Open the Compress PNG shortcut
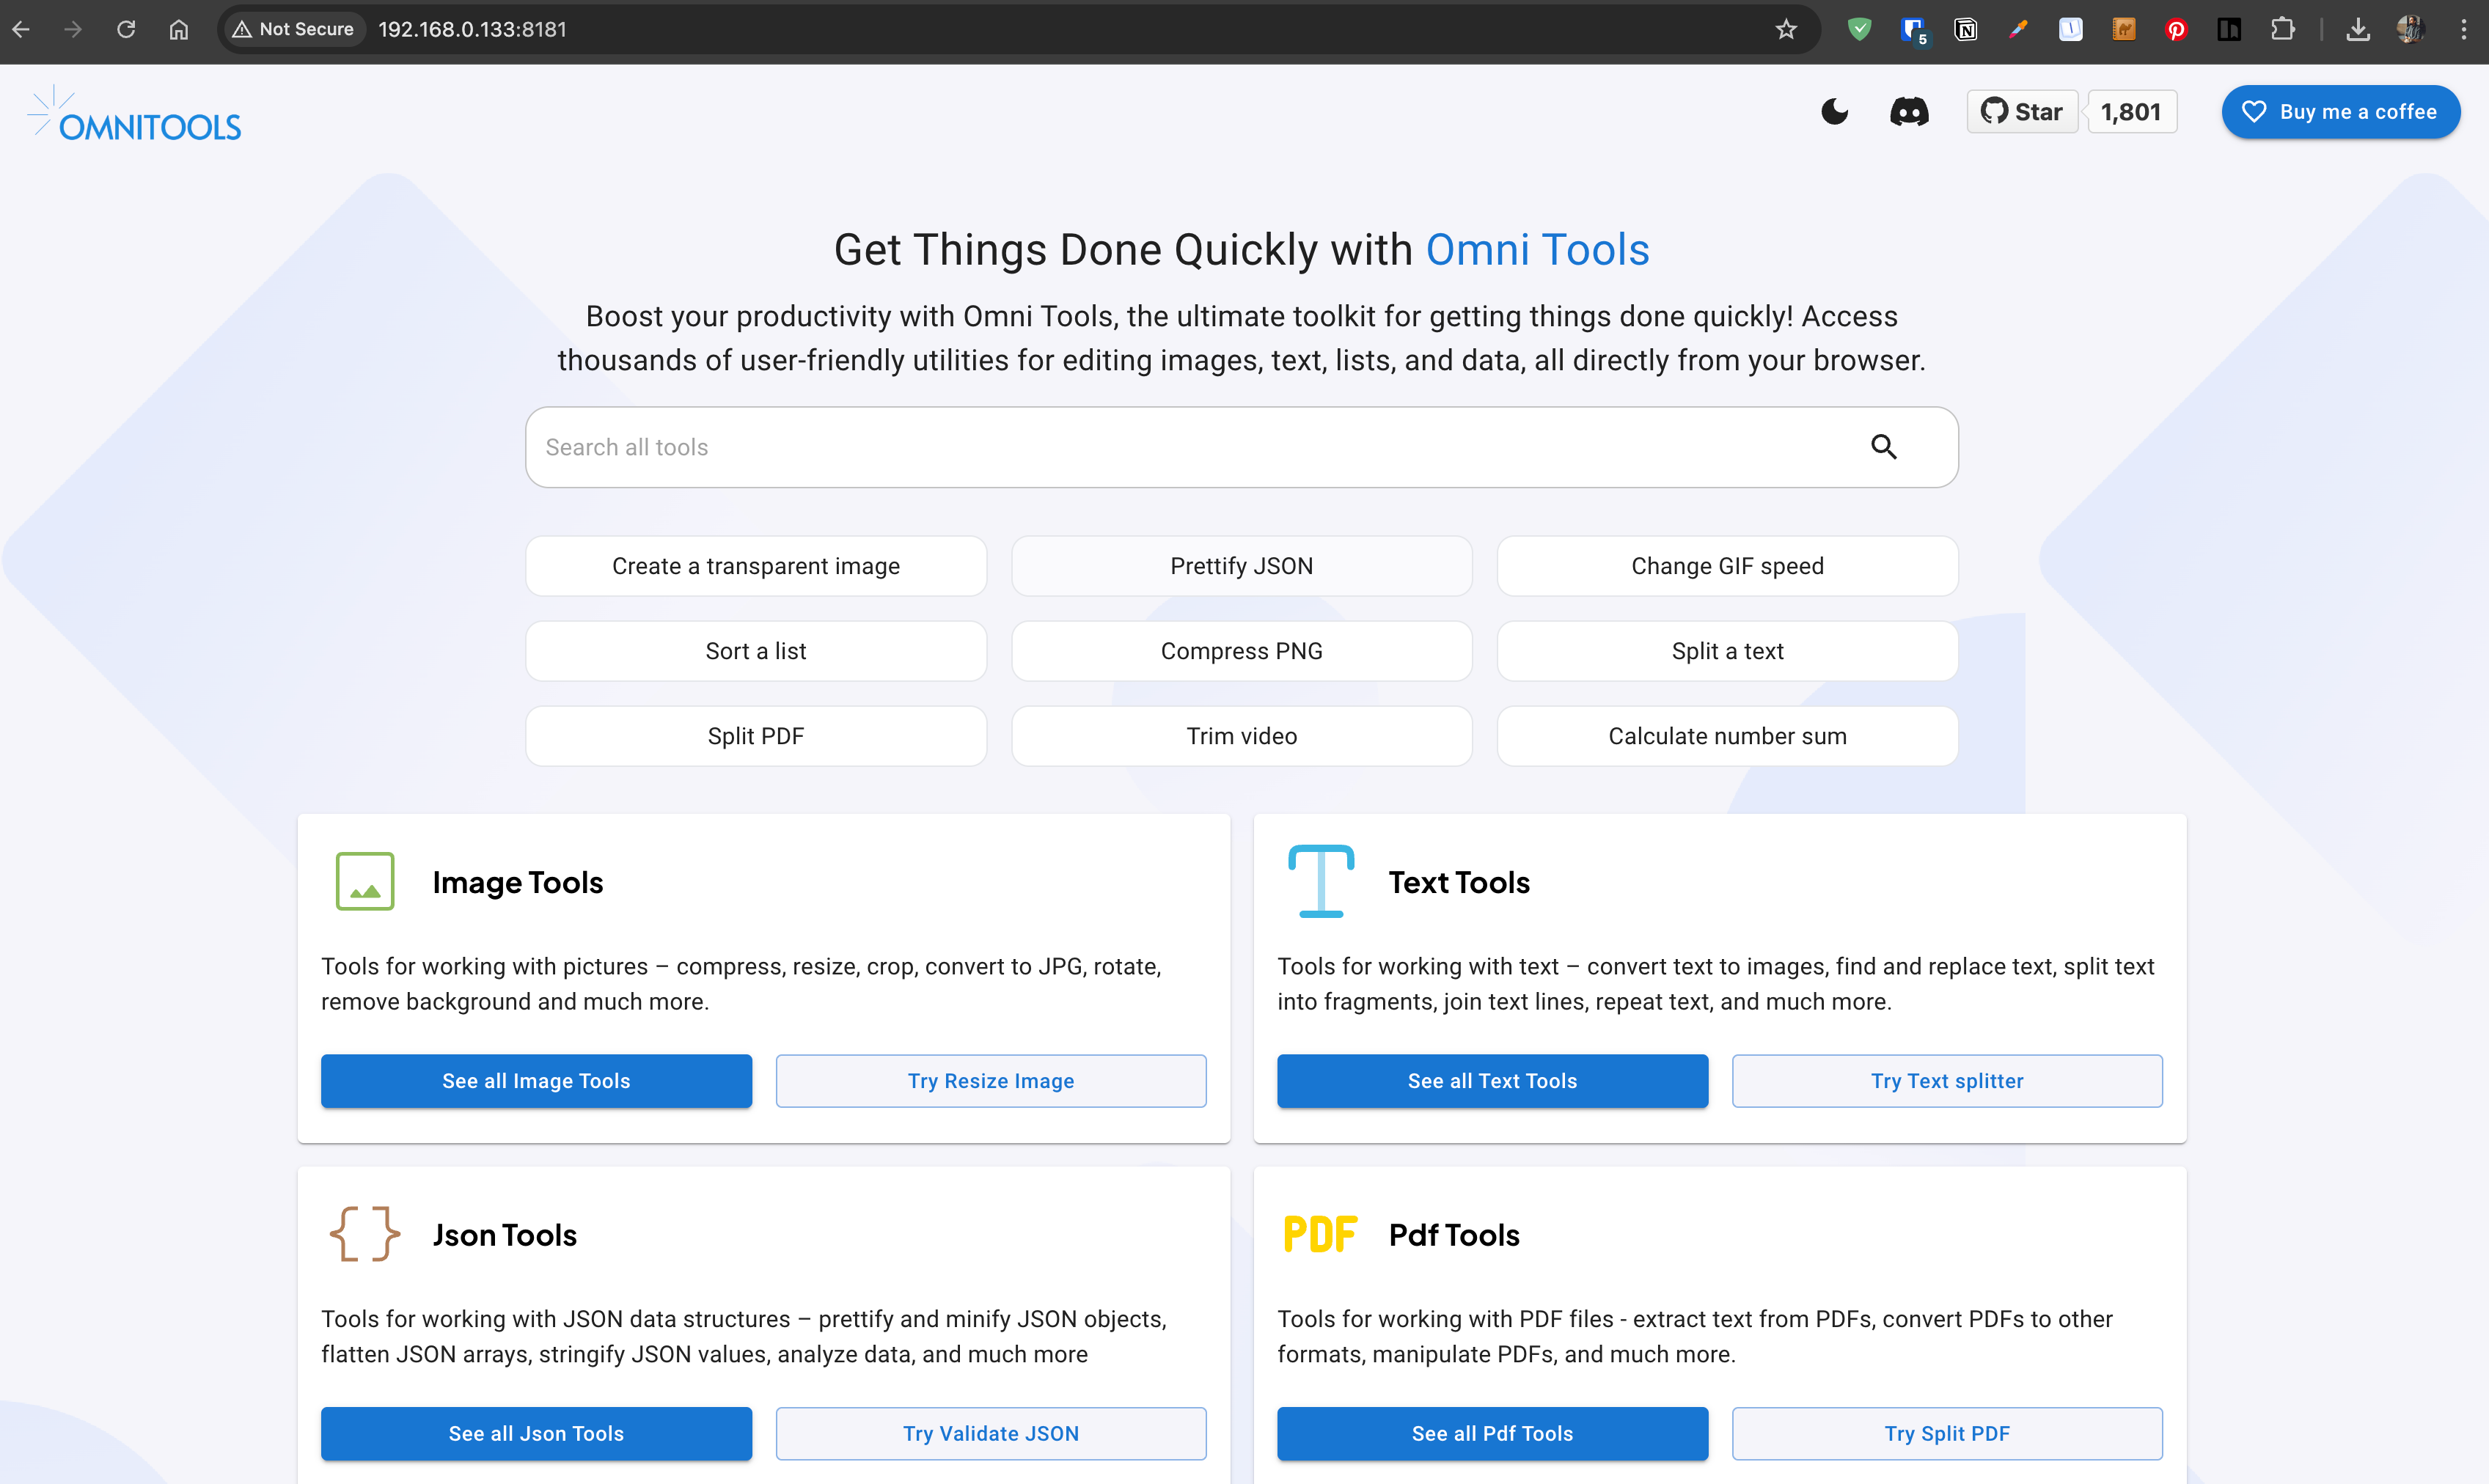The width and height of the screenshot is (2489, 1484). point(1241,651)
